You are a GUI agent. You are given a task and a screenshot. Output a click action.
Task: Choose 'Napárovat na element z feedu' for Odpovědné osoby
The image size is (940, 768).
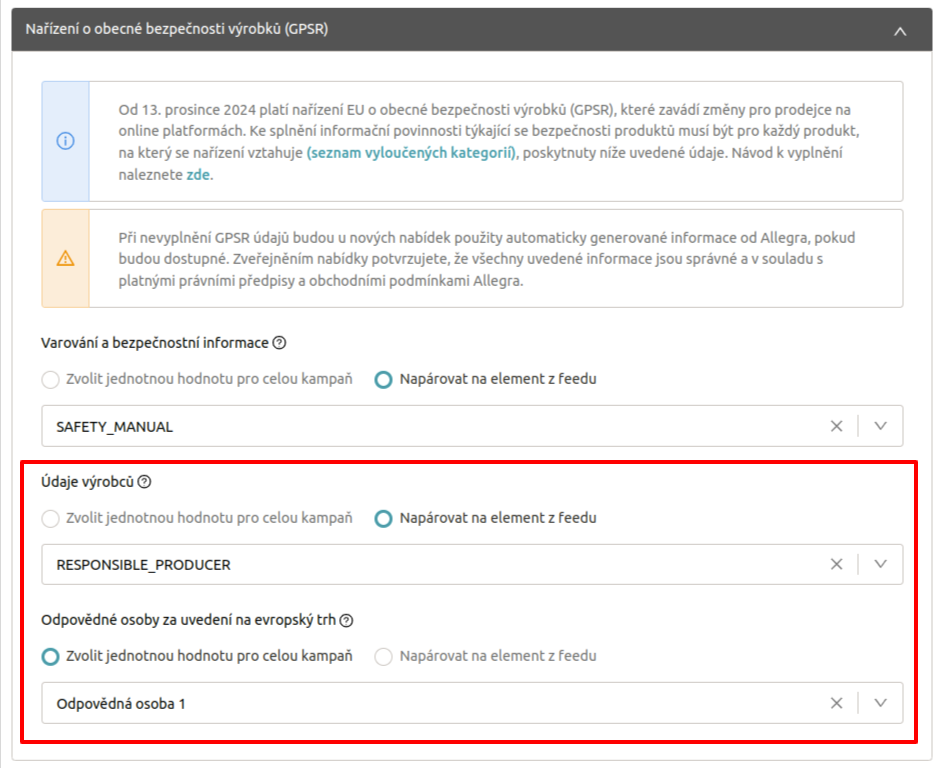point(383,657)
